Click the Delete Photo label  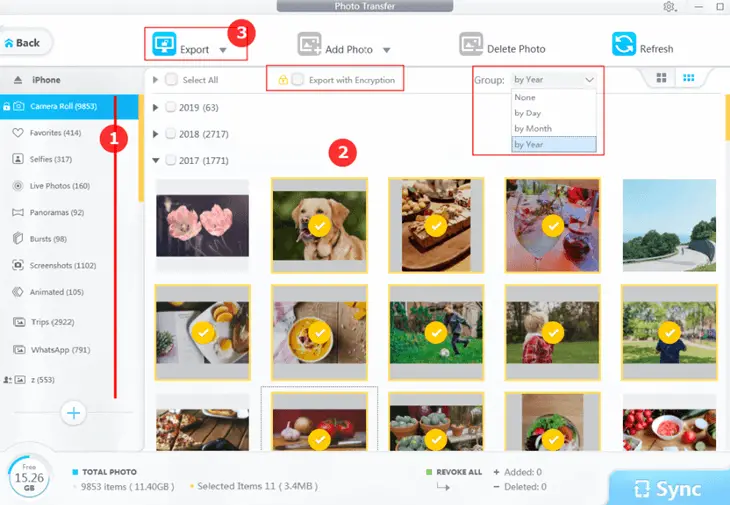(516, 49)
